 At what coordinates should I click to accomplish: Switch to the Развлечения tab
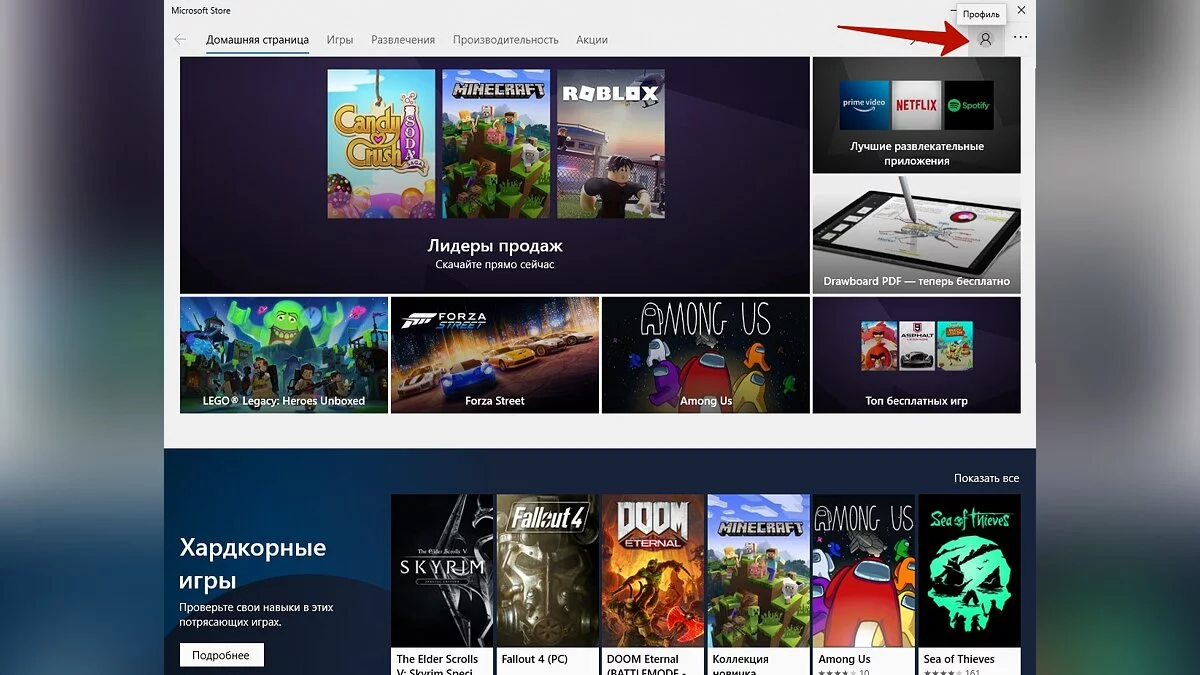[403, 40]
